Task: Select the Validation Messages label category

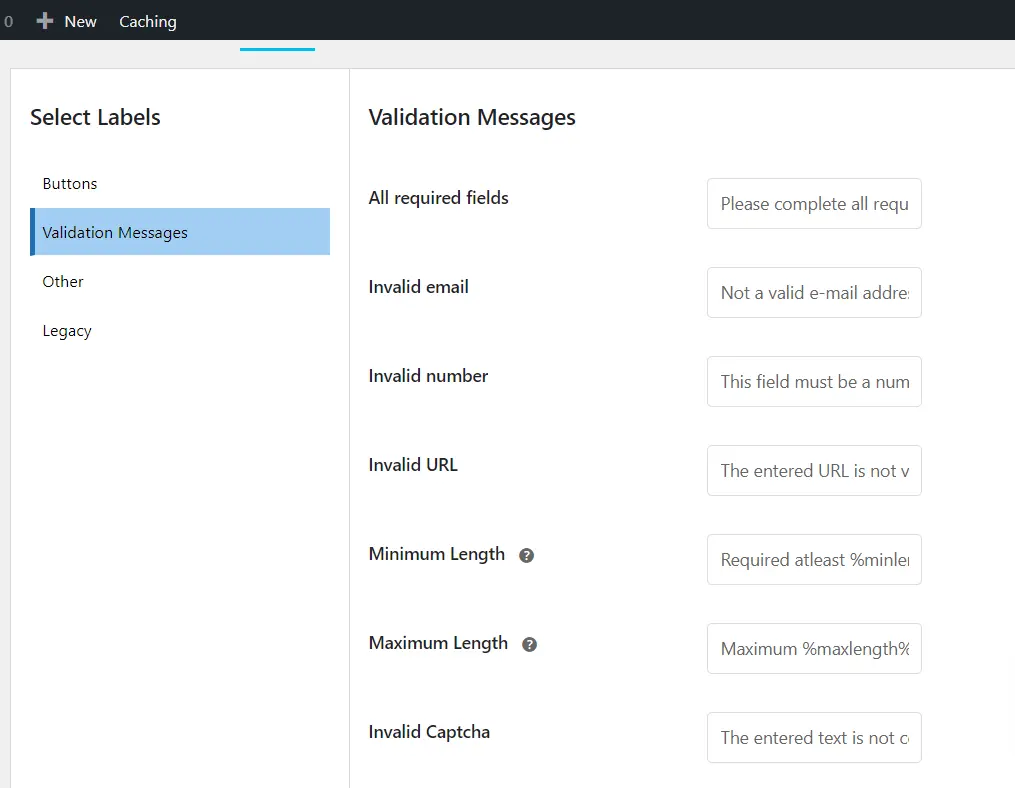Action: (x=115, y=232)
